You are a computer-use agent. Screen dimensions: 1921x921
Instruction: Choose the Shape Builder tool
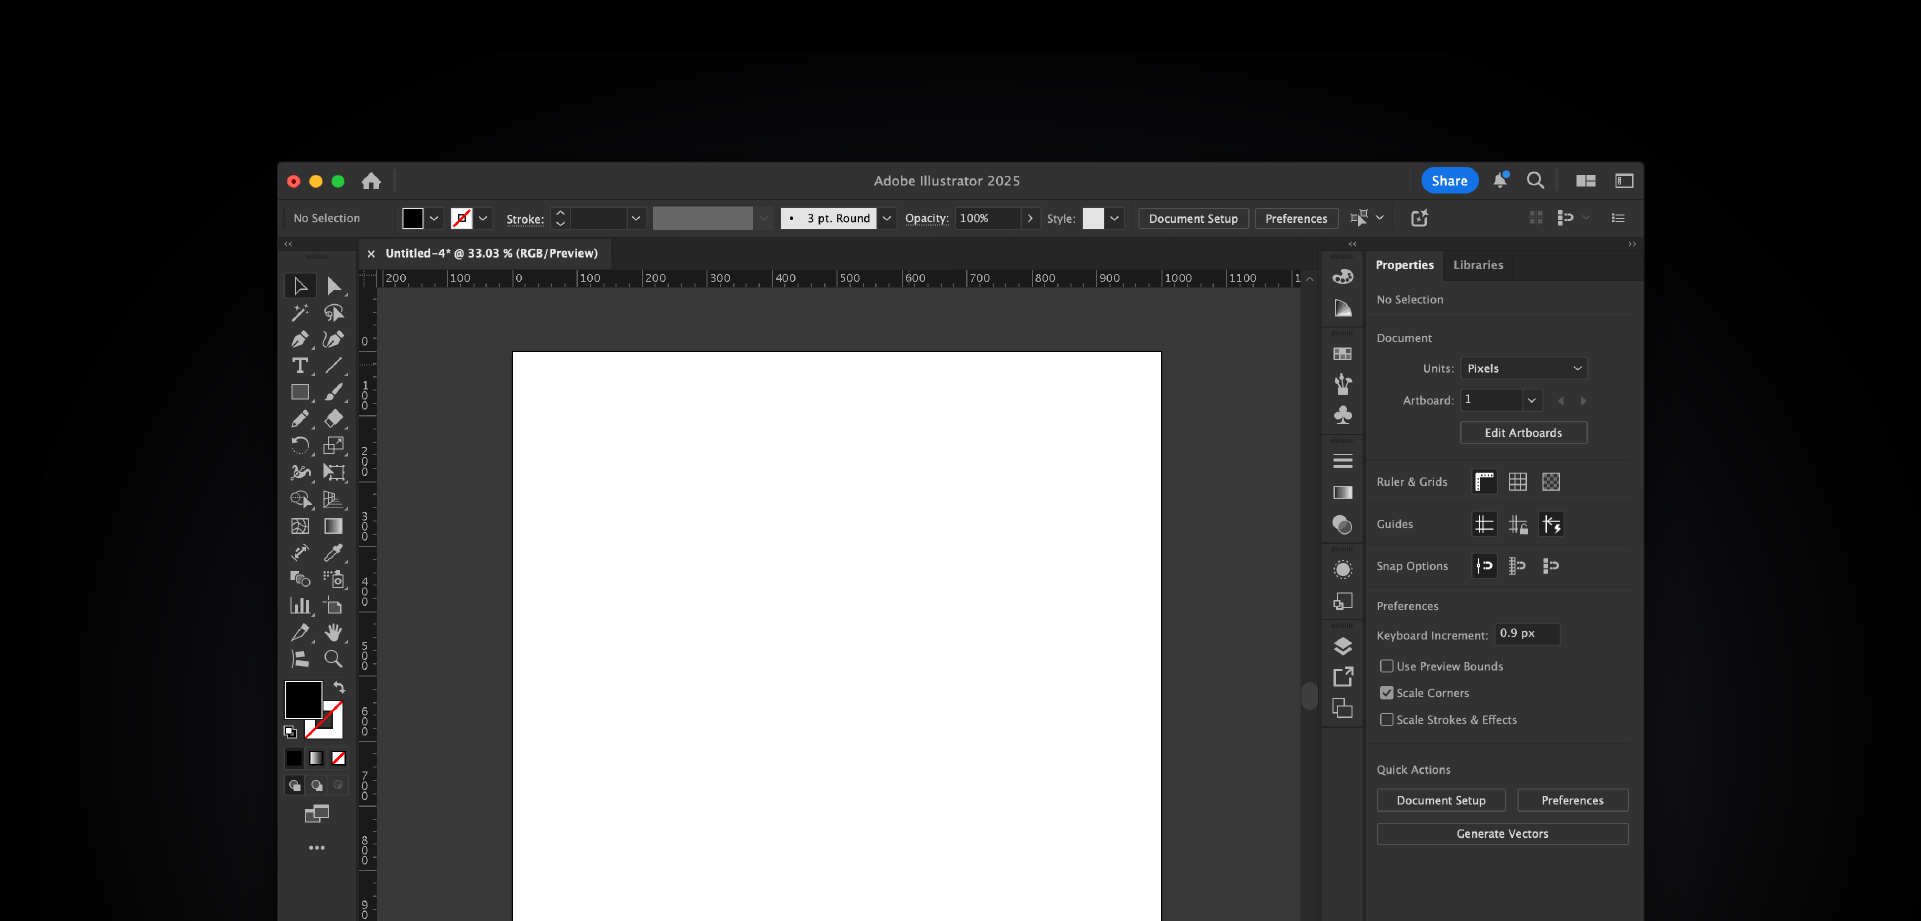tap(300, 499)
